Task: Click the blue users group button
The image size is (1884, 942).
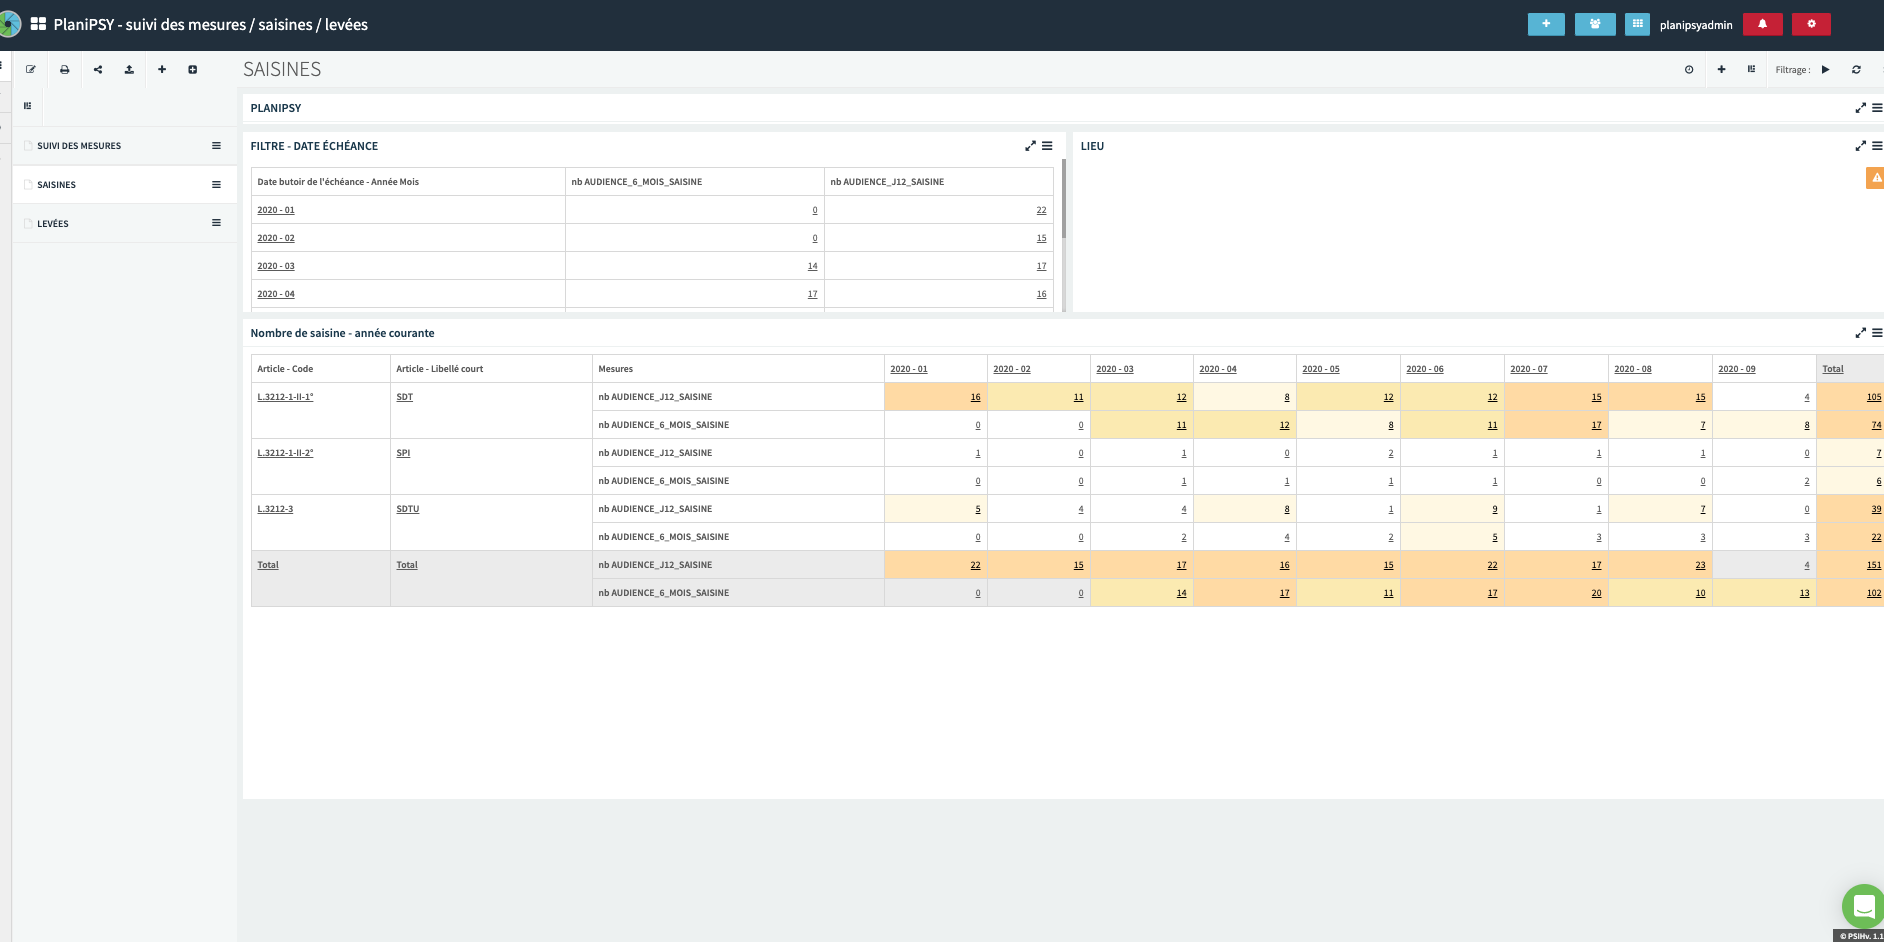Action: pos(1595,24)
